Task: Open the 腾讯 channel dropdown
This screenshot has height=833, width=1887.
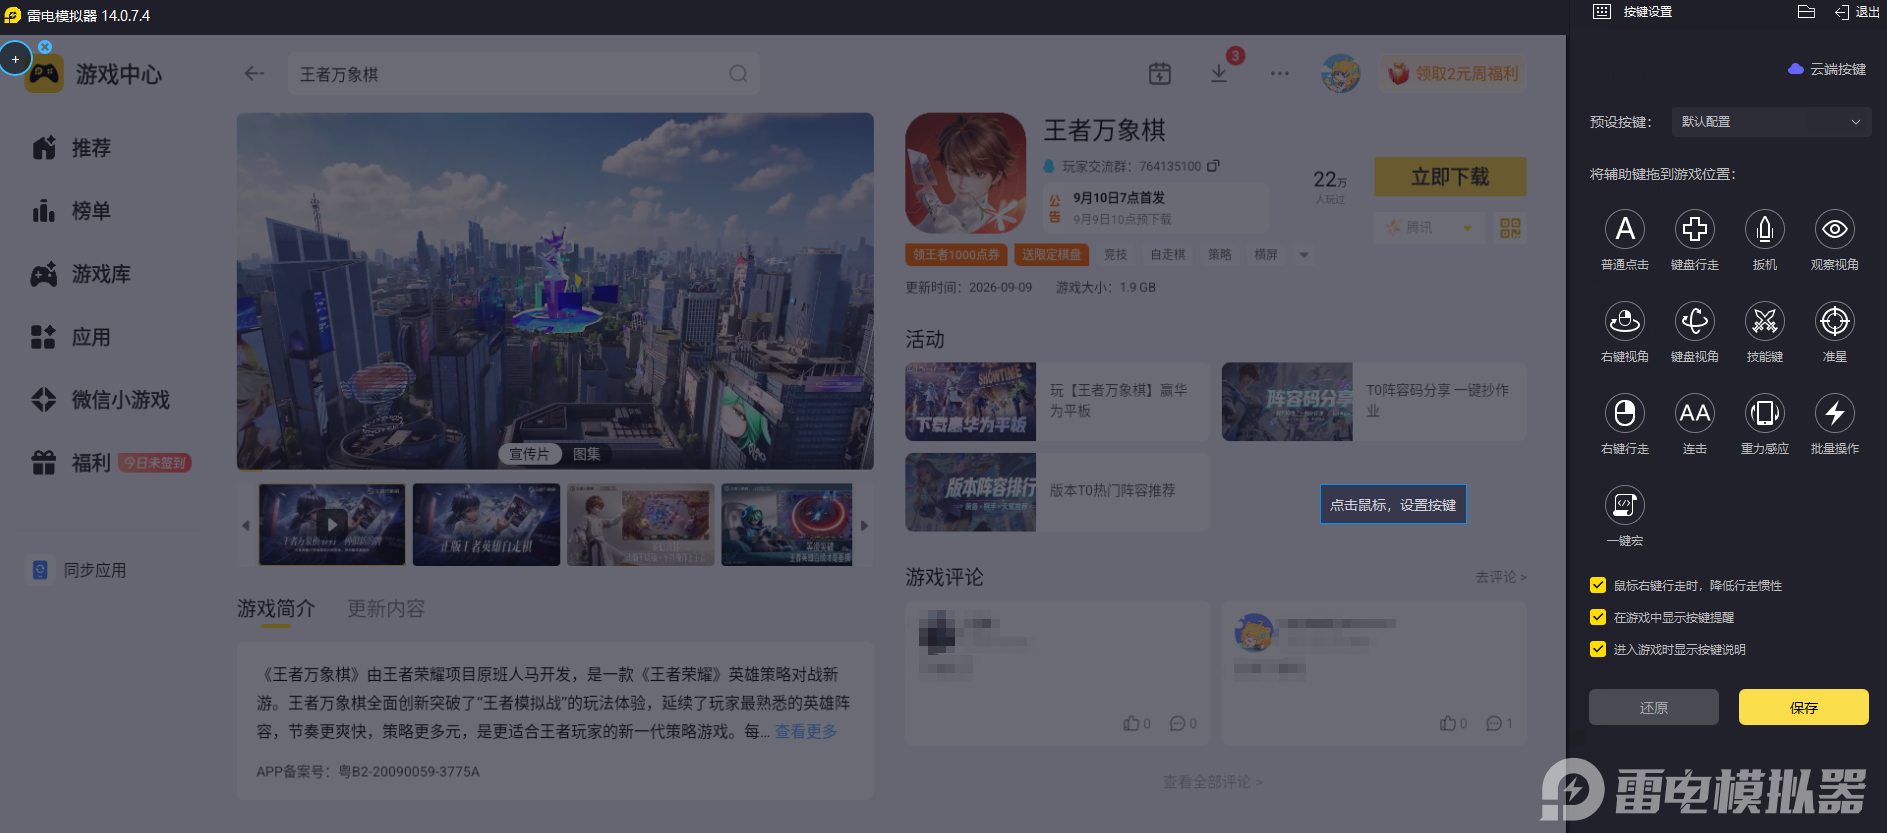Action: [1430, 228]
